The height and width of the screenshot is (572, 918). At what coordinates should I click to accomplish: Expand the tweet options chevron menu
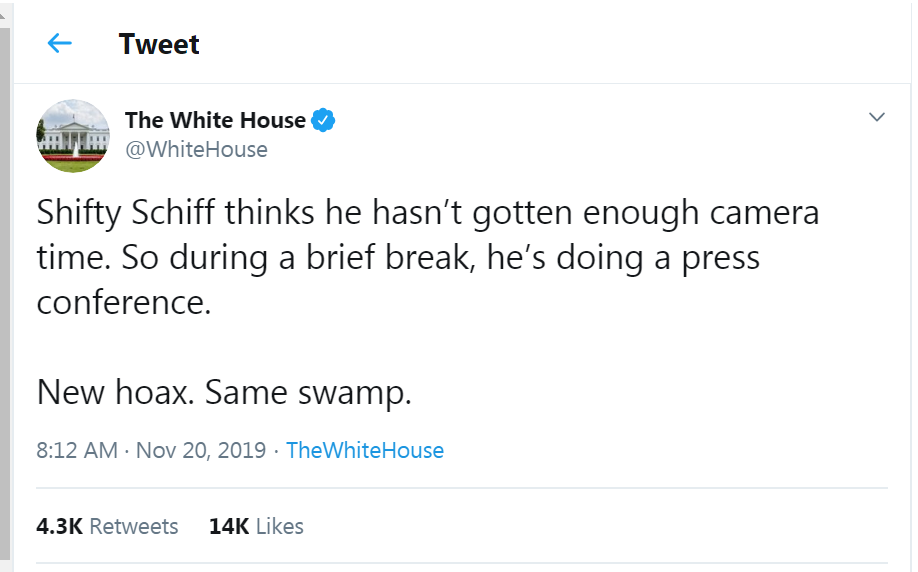click(x=877, y=118)
